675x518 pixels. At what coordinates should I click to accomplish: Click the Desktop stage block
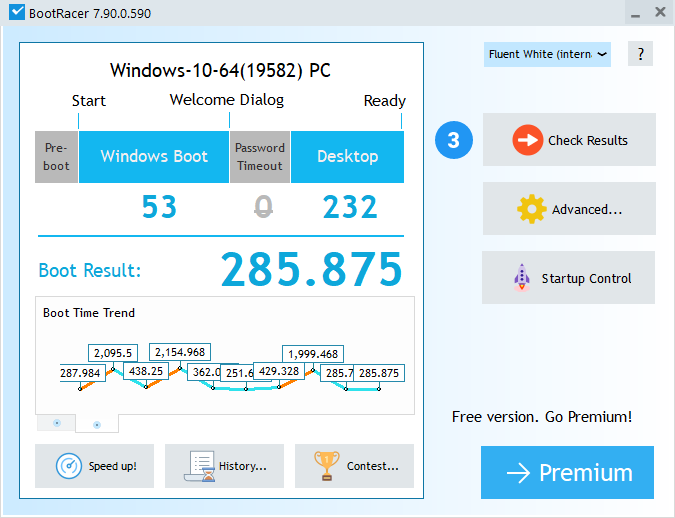pos(347,156)
